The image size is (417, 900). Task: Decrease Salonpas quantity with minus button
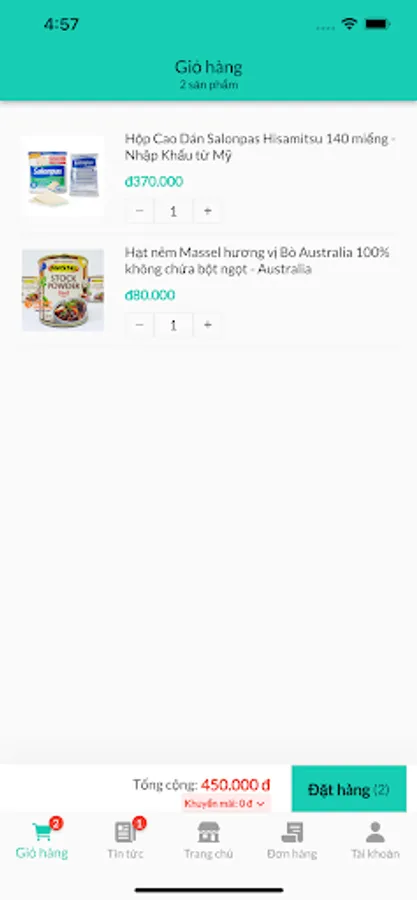point(139,211)
